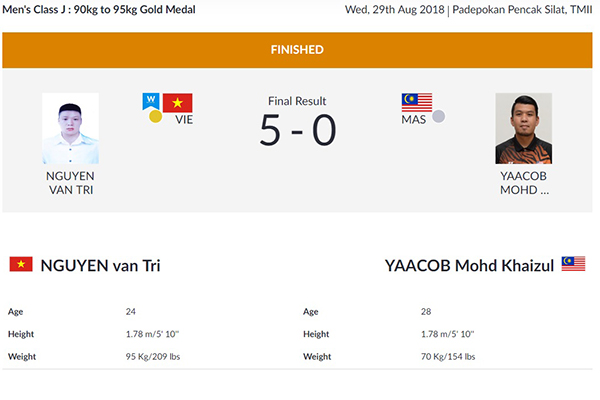
Task: Click the VIE country code label
Action: (184, 120)
